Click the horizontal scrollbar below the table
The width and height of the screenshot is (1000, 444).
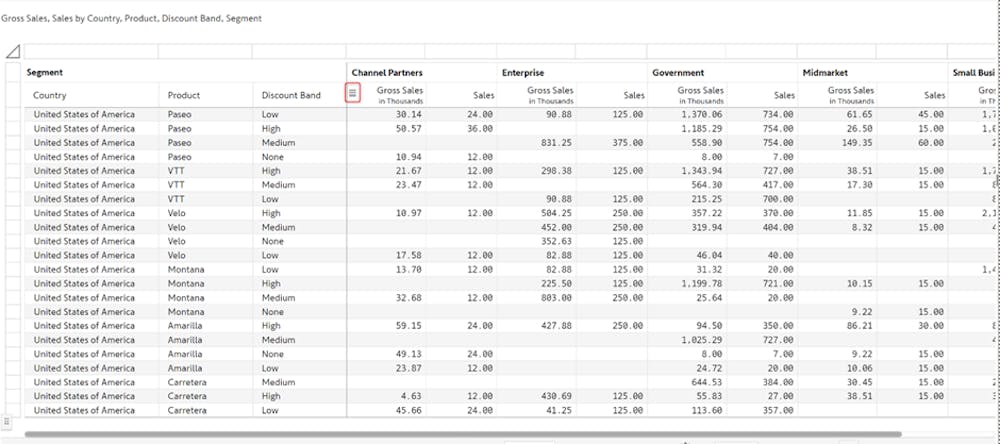(x=462, y=434)
